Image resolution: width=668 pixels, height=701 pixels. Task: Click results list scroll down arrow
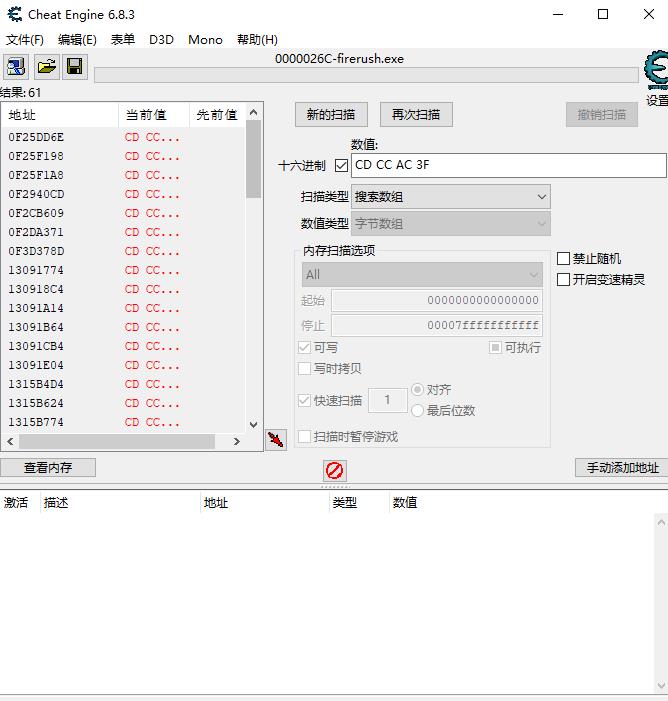coord(254,424)
